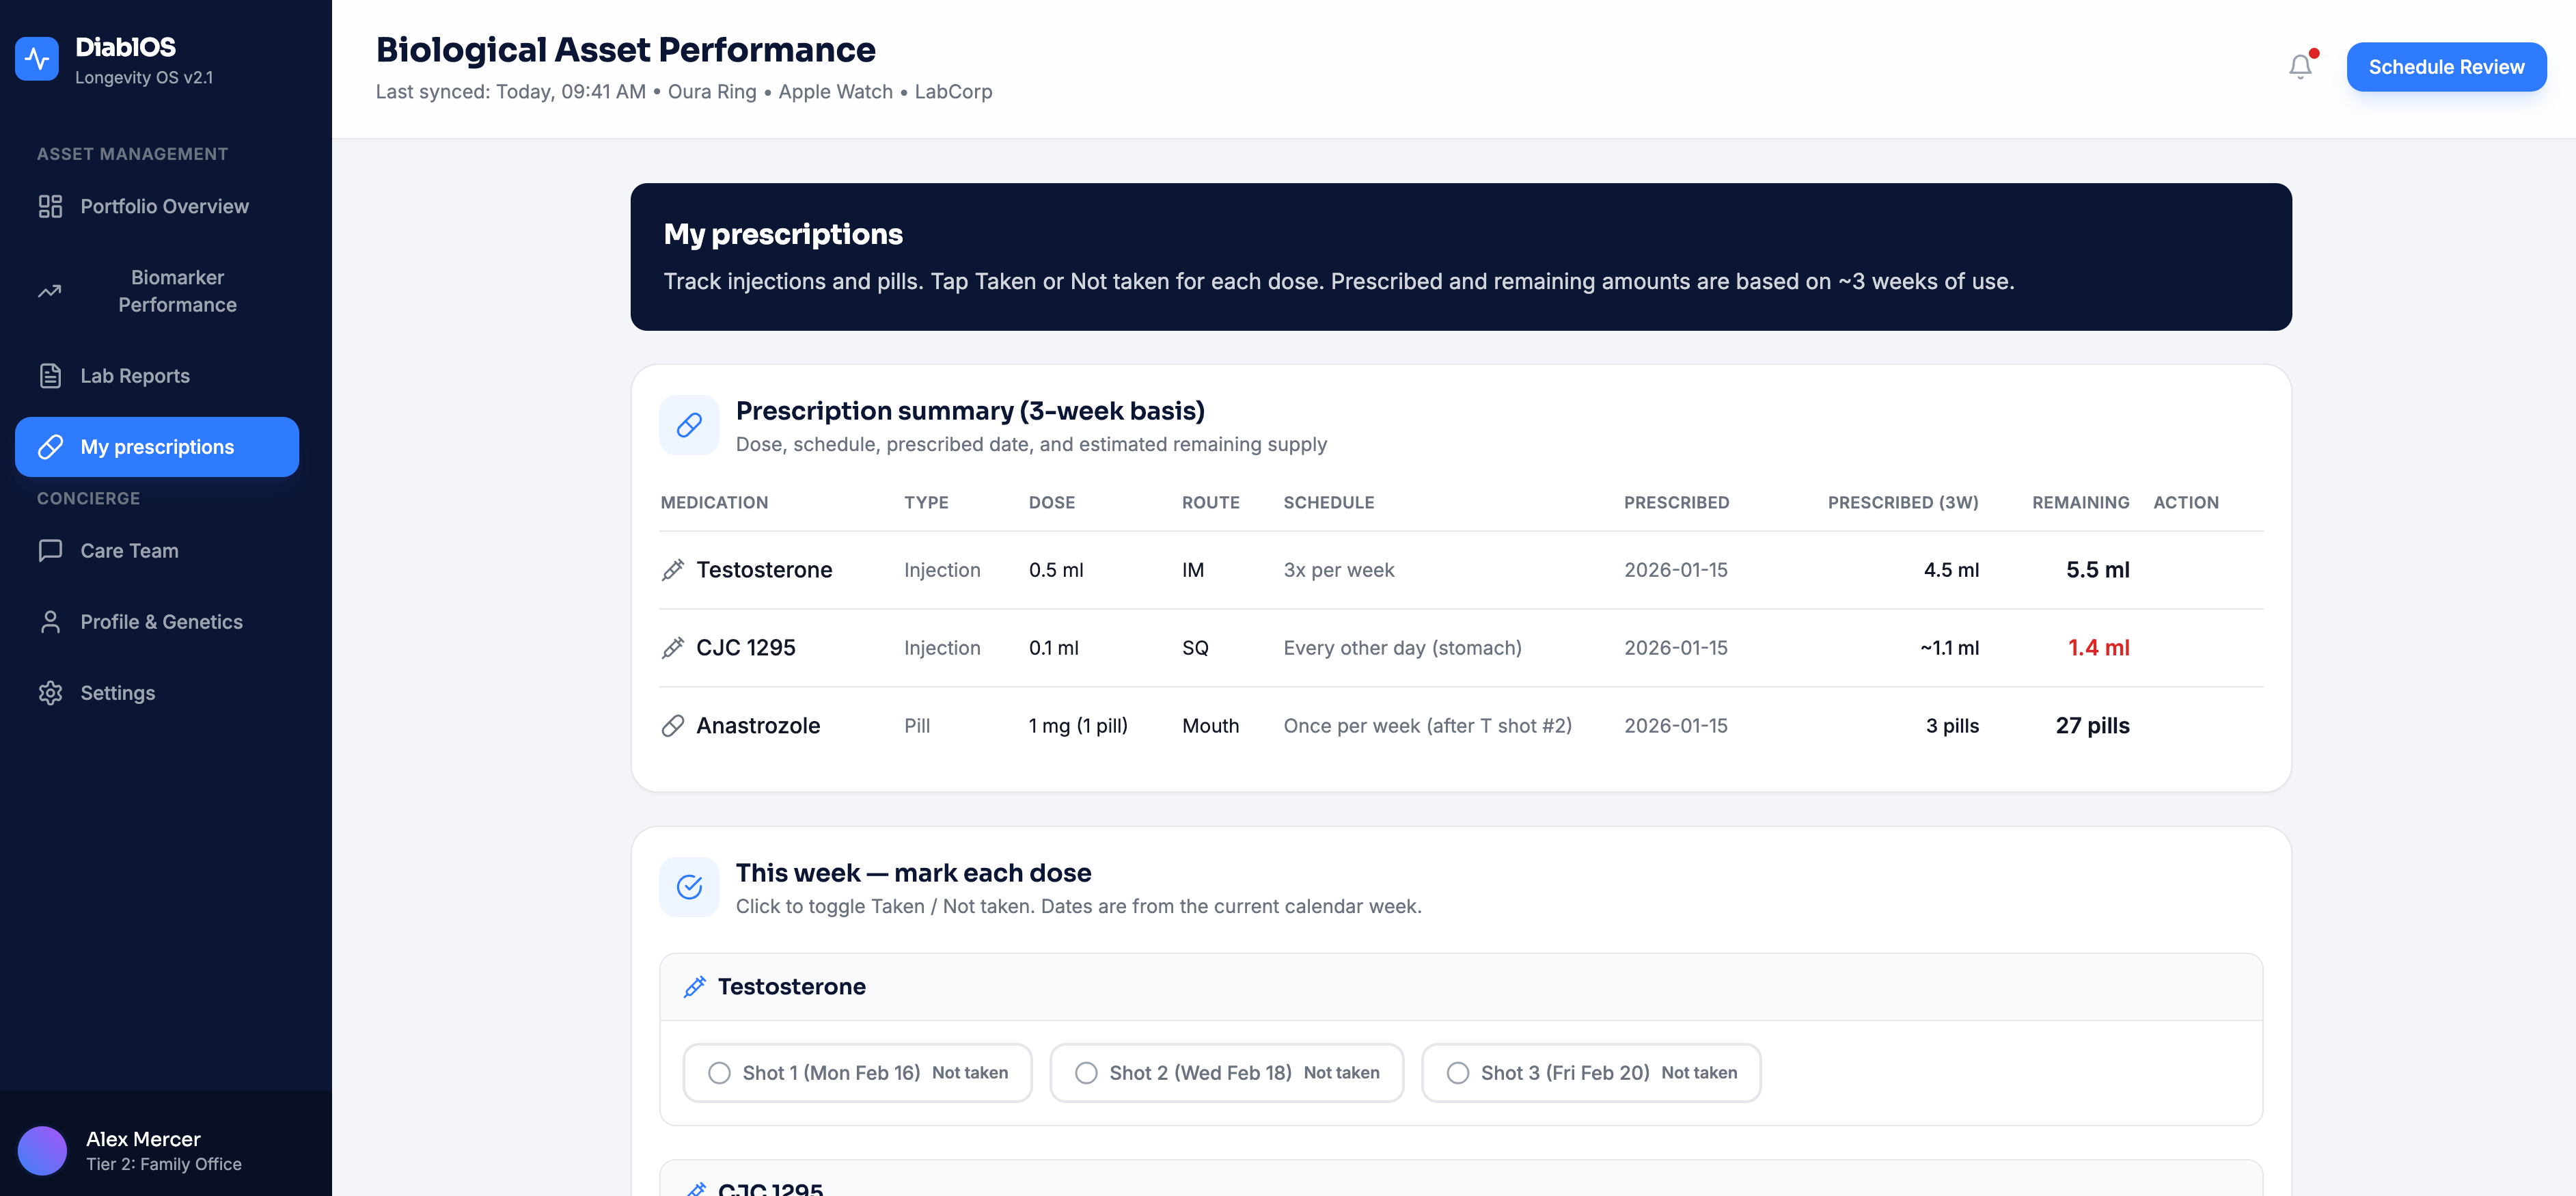
Task: Mark Shot 3 (Fri Feb 20) as Taken
Action: pyautogui.click(x=1591, y=1072)
